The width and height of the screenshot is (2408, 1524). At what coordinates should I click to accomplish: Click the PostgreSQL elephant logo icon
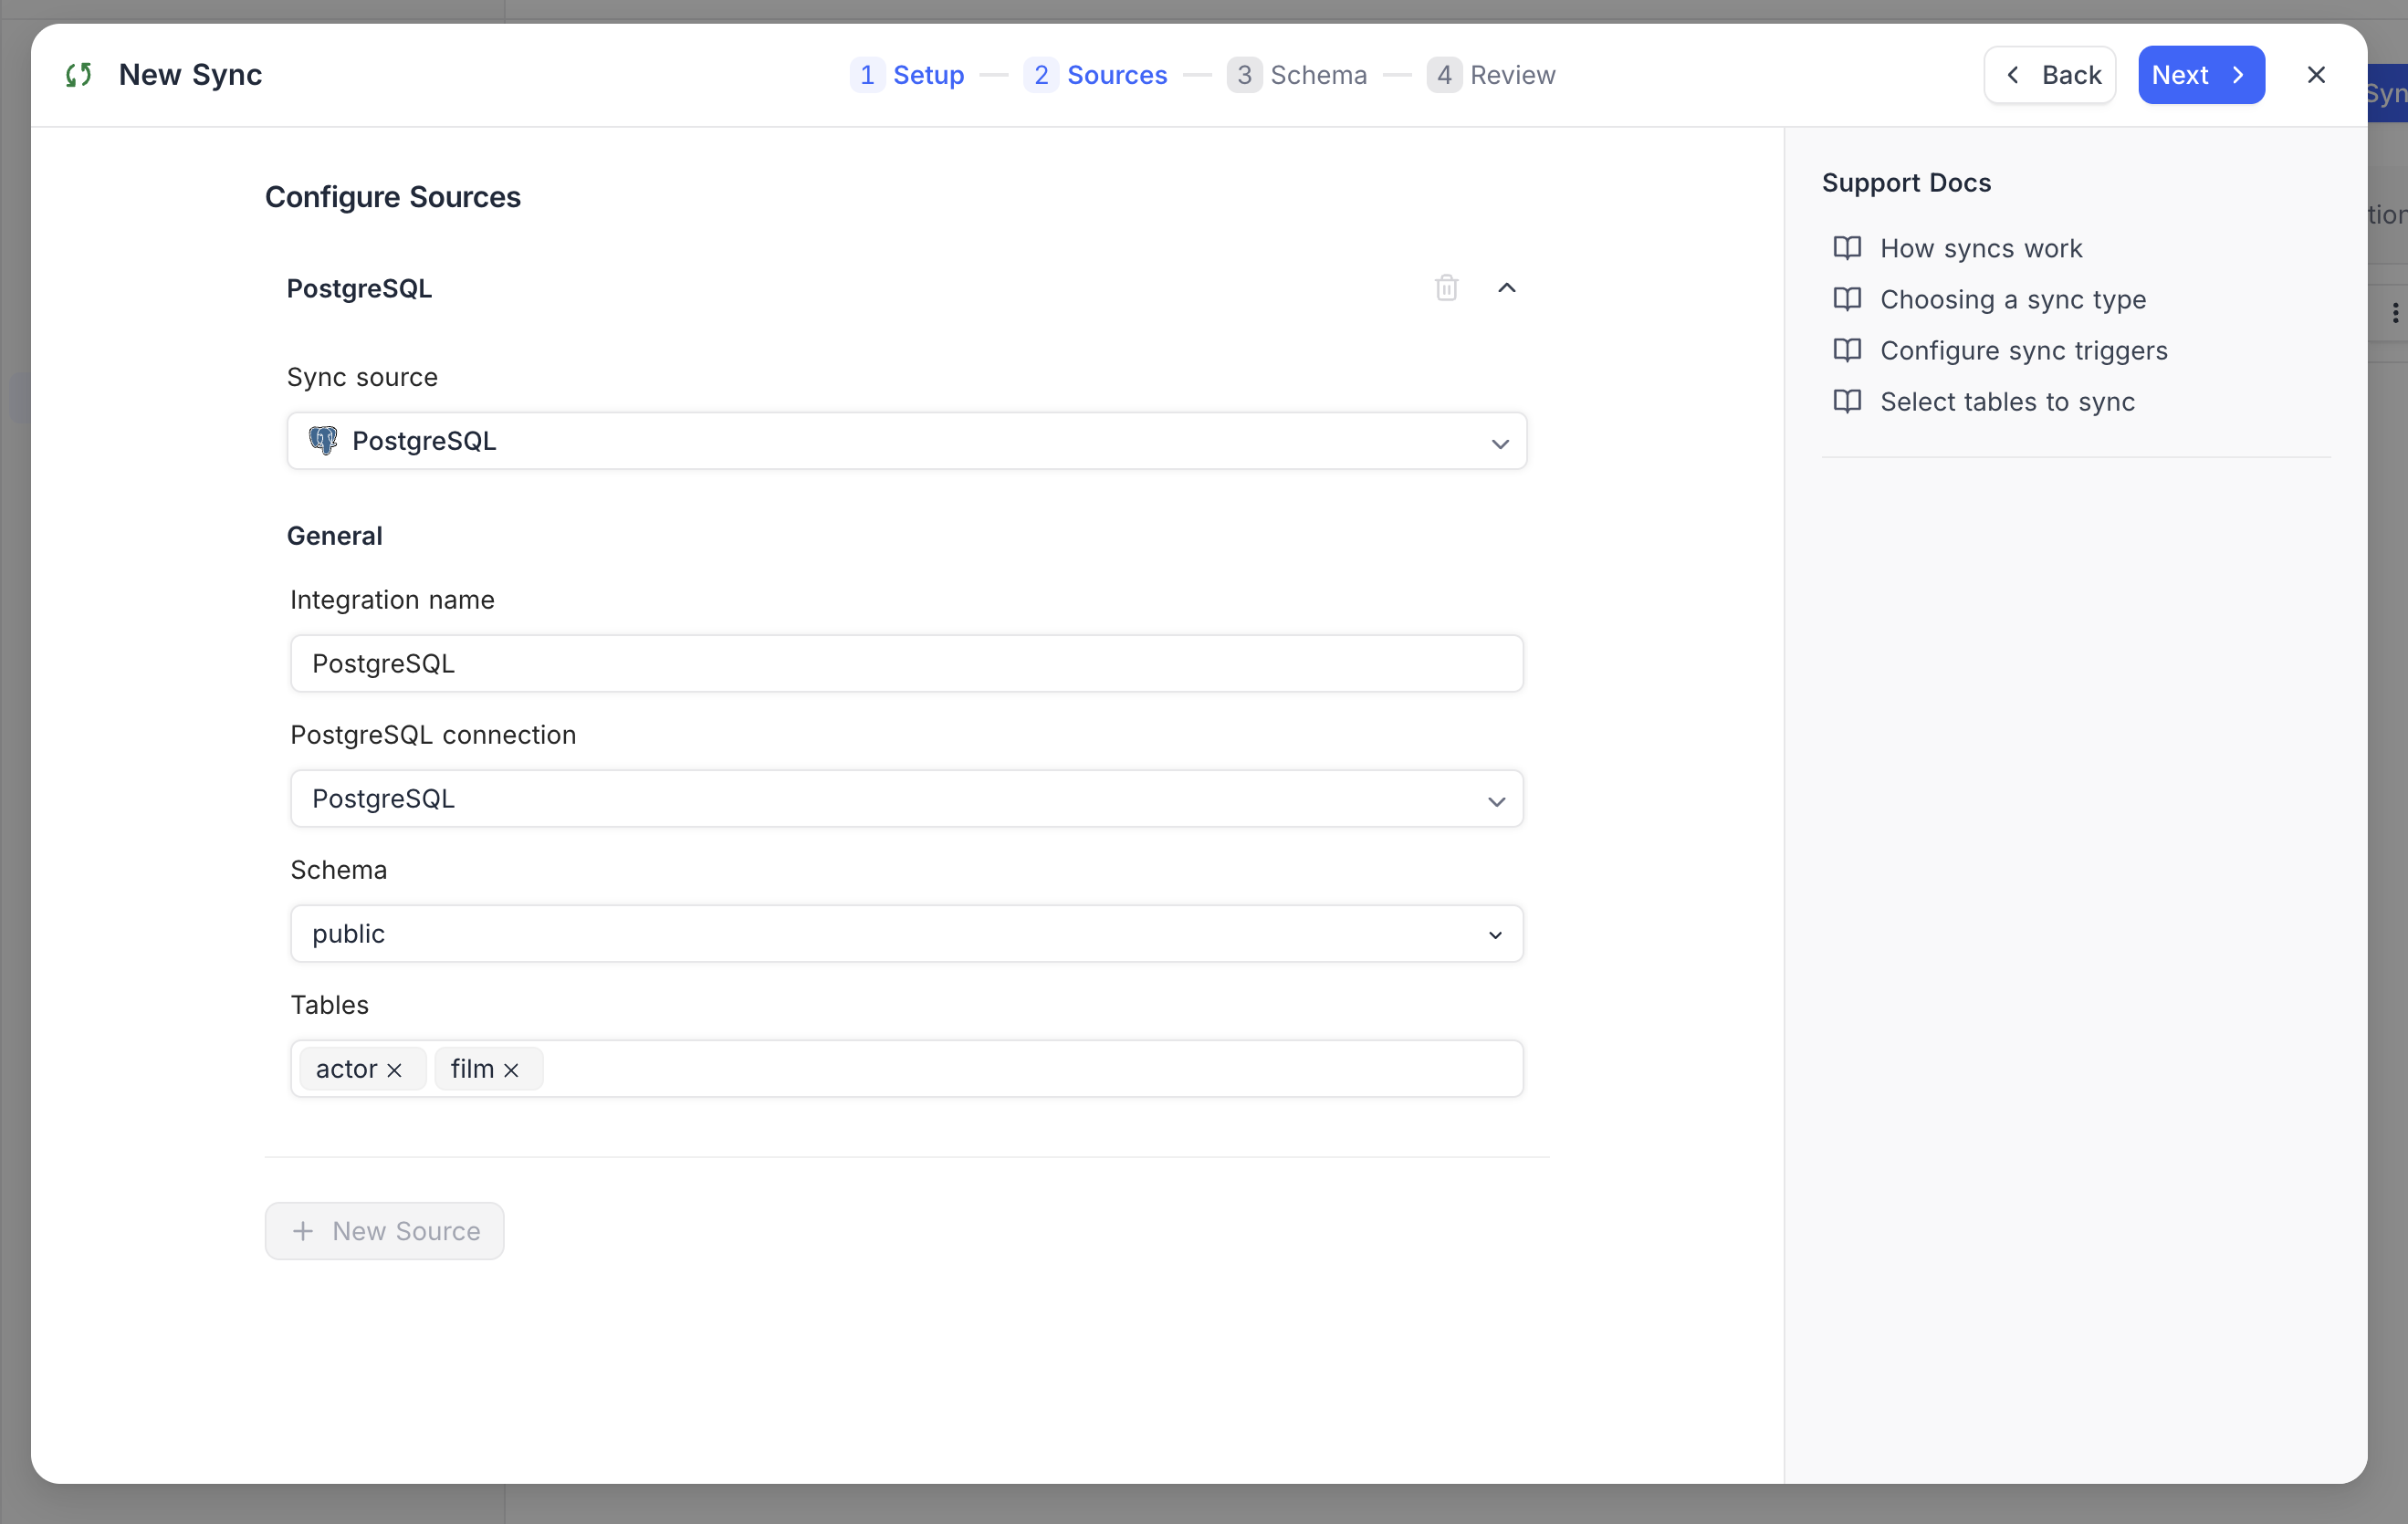pyautogui.click(x=323, y=440)
